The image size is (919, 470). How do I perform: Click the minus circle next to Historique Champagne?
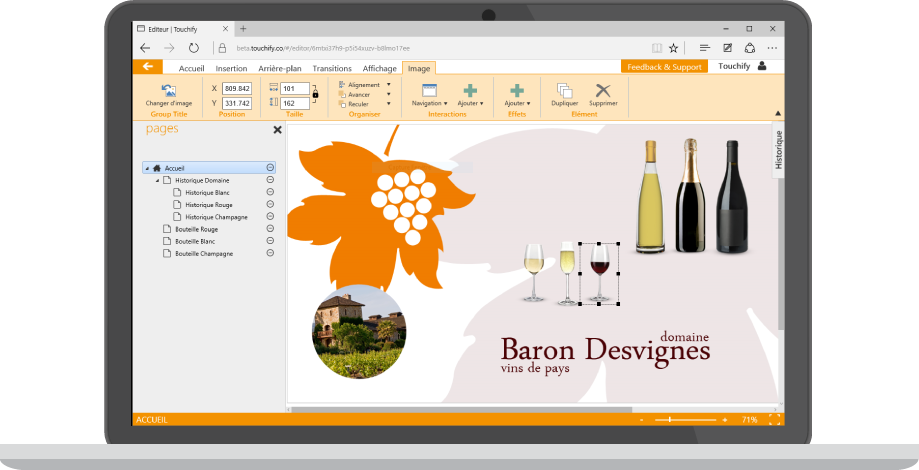pyautogui.click(x=270, y=216)
